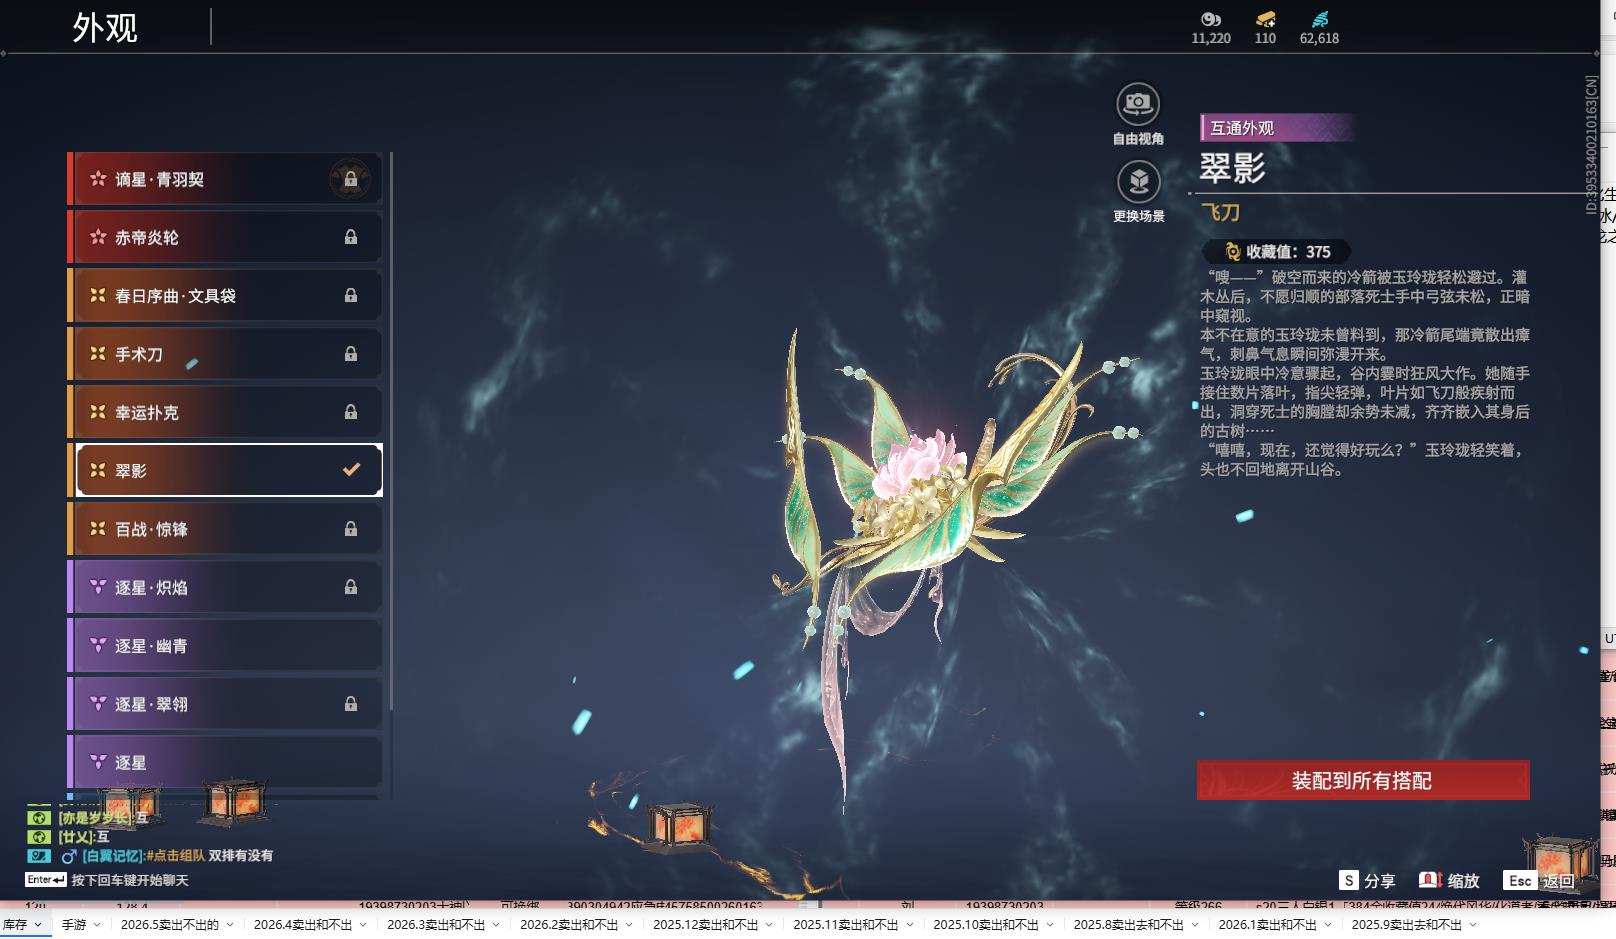
Task: Select the 赤帝炎轮 skin row
Action: pyautogui.click(x=225, y=237)
